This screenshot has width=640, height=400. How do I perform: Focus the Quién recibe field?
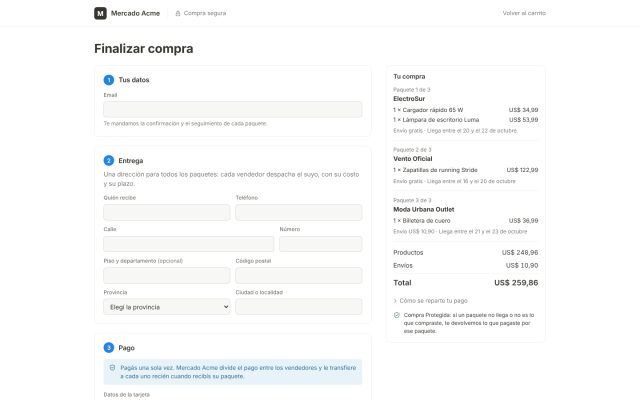pyautogui.click(x=167, y=212)
